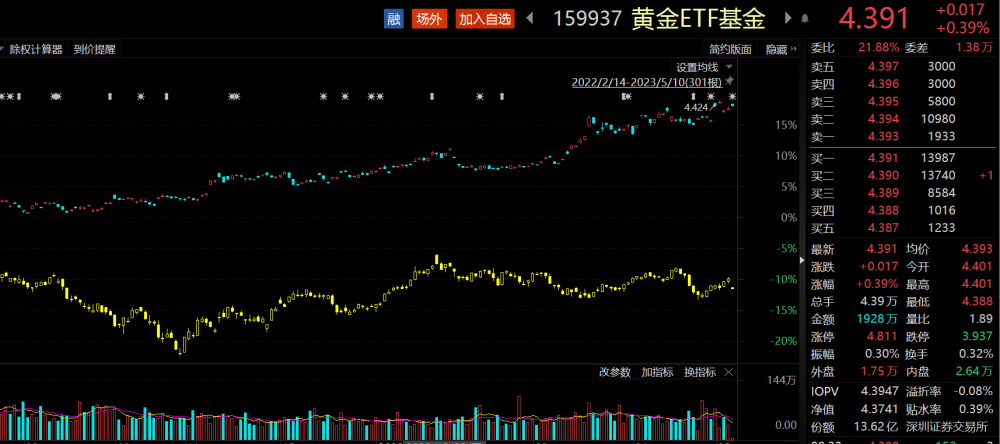
Task: Click 买五 bid price 4.387
Action: (x=883, y=228)
